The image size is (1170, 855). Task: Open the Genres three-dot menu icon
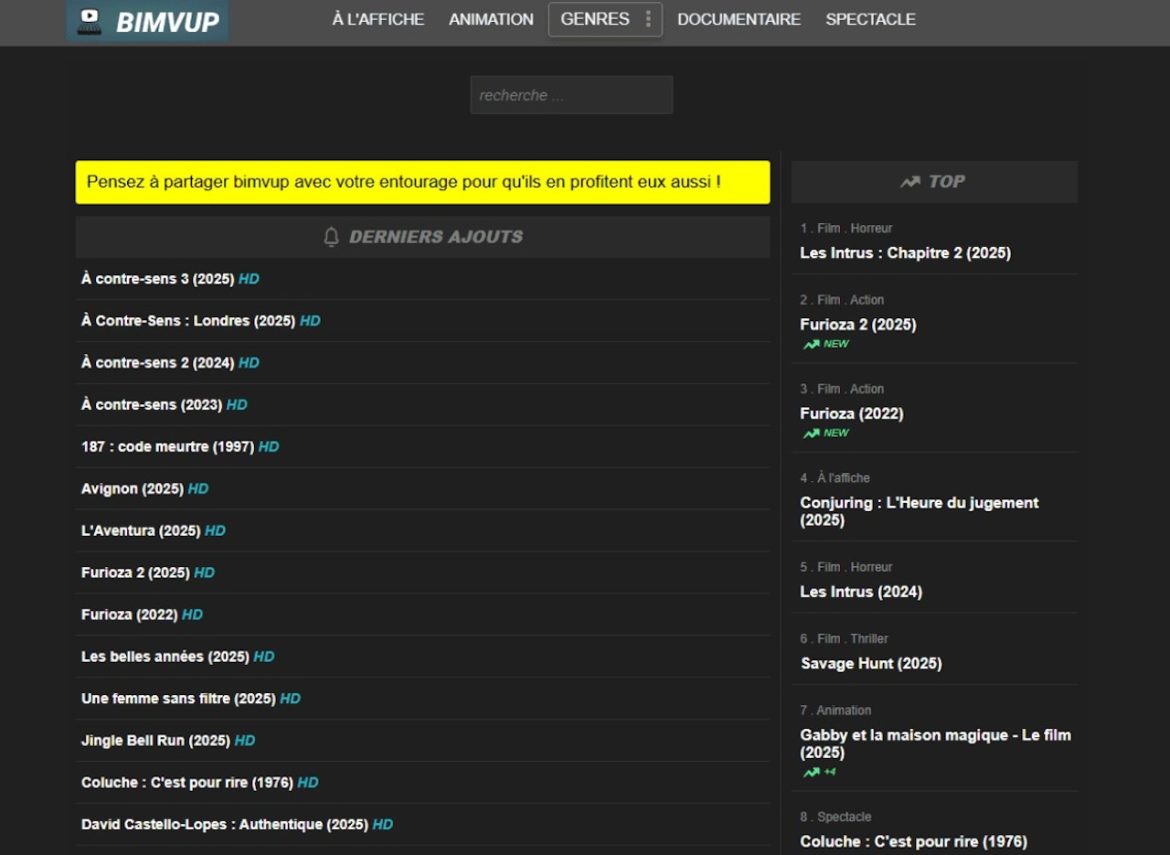tap(648, 19)
